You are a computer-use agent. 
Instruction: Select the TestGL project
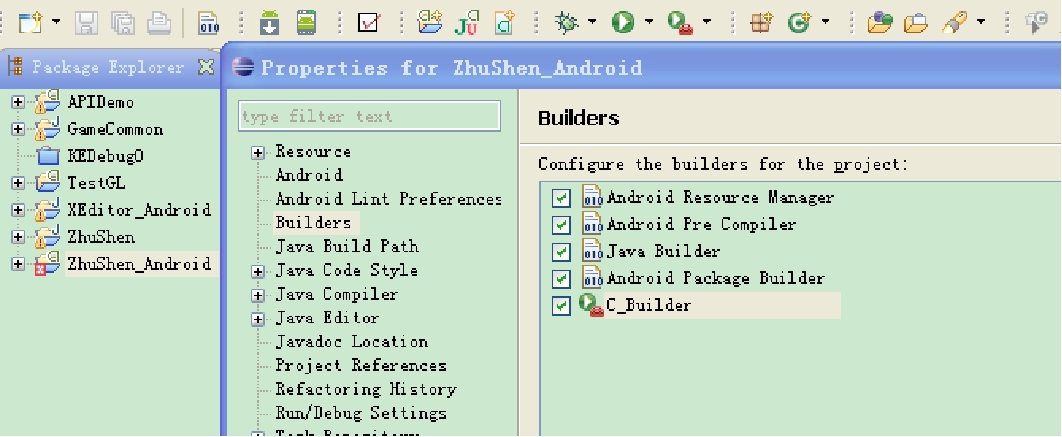click(96, 183)
